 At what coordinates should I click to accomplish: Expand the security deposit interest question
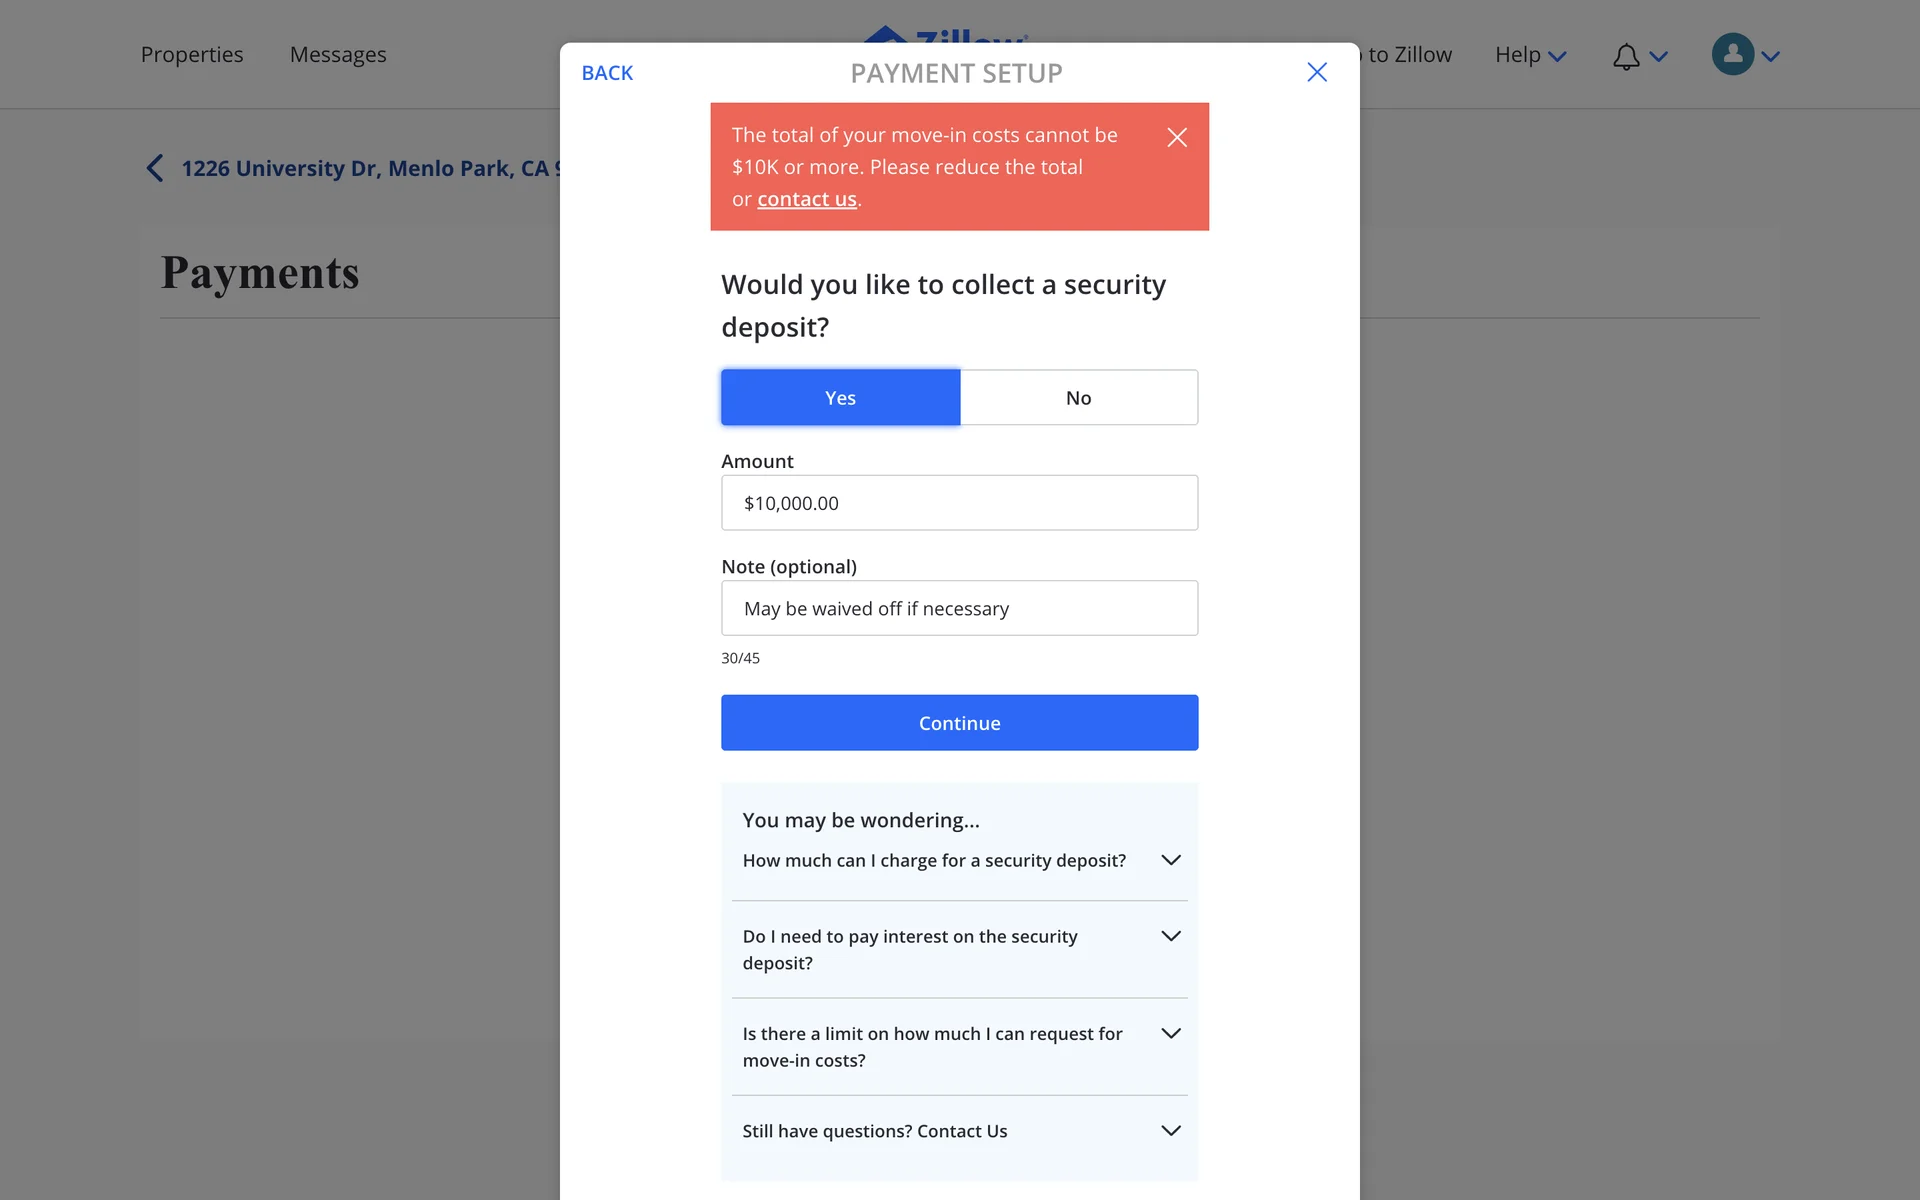click(960, 950)
